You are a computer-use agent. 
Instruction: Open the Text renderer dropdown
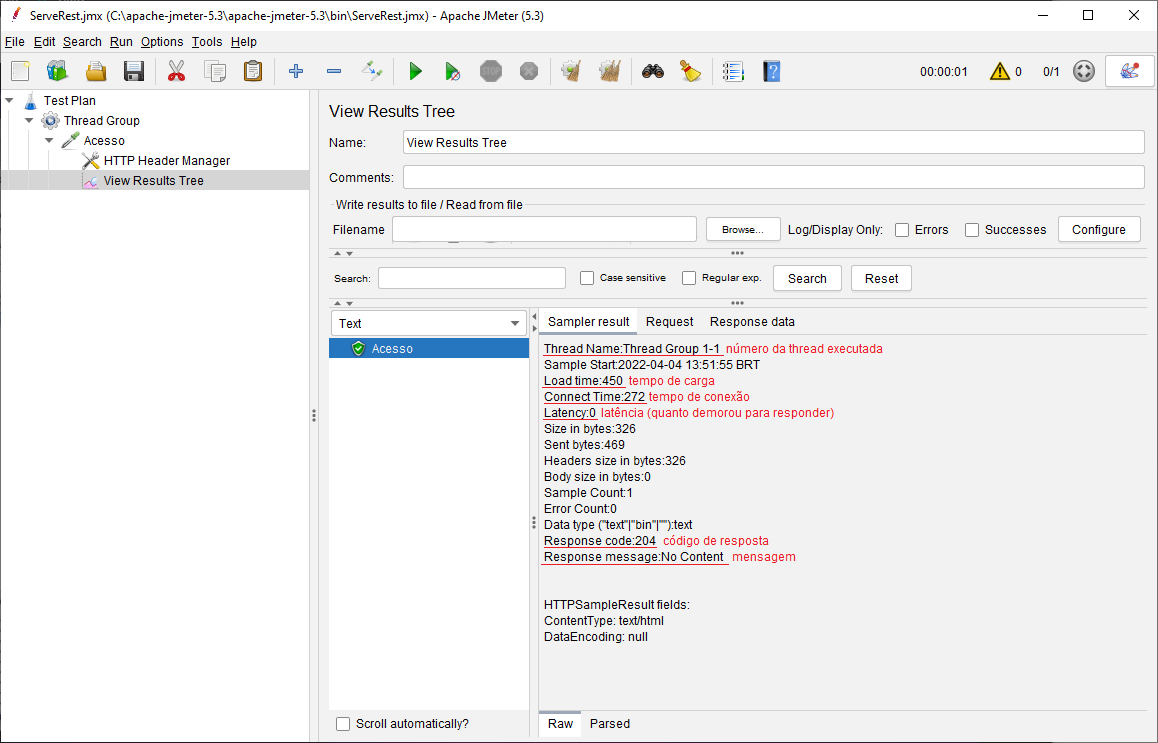coord(428,323)
